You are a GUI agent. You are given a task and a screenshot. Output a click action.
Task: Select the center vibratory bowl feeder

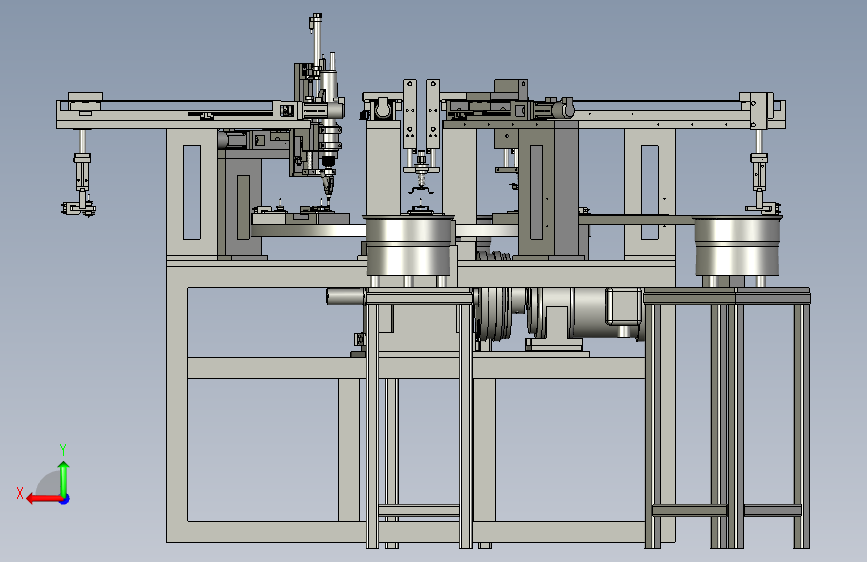coord(410,246)
